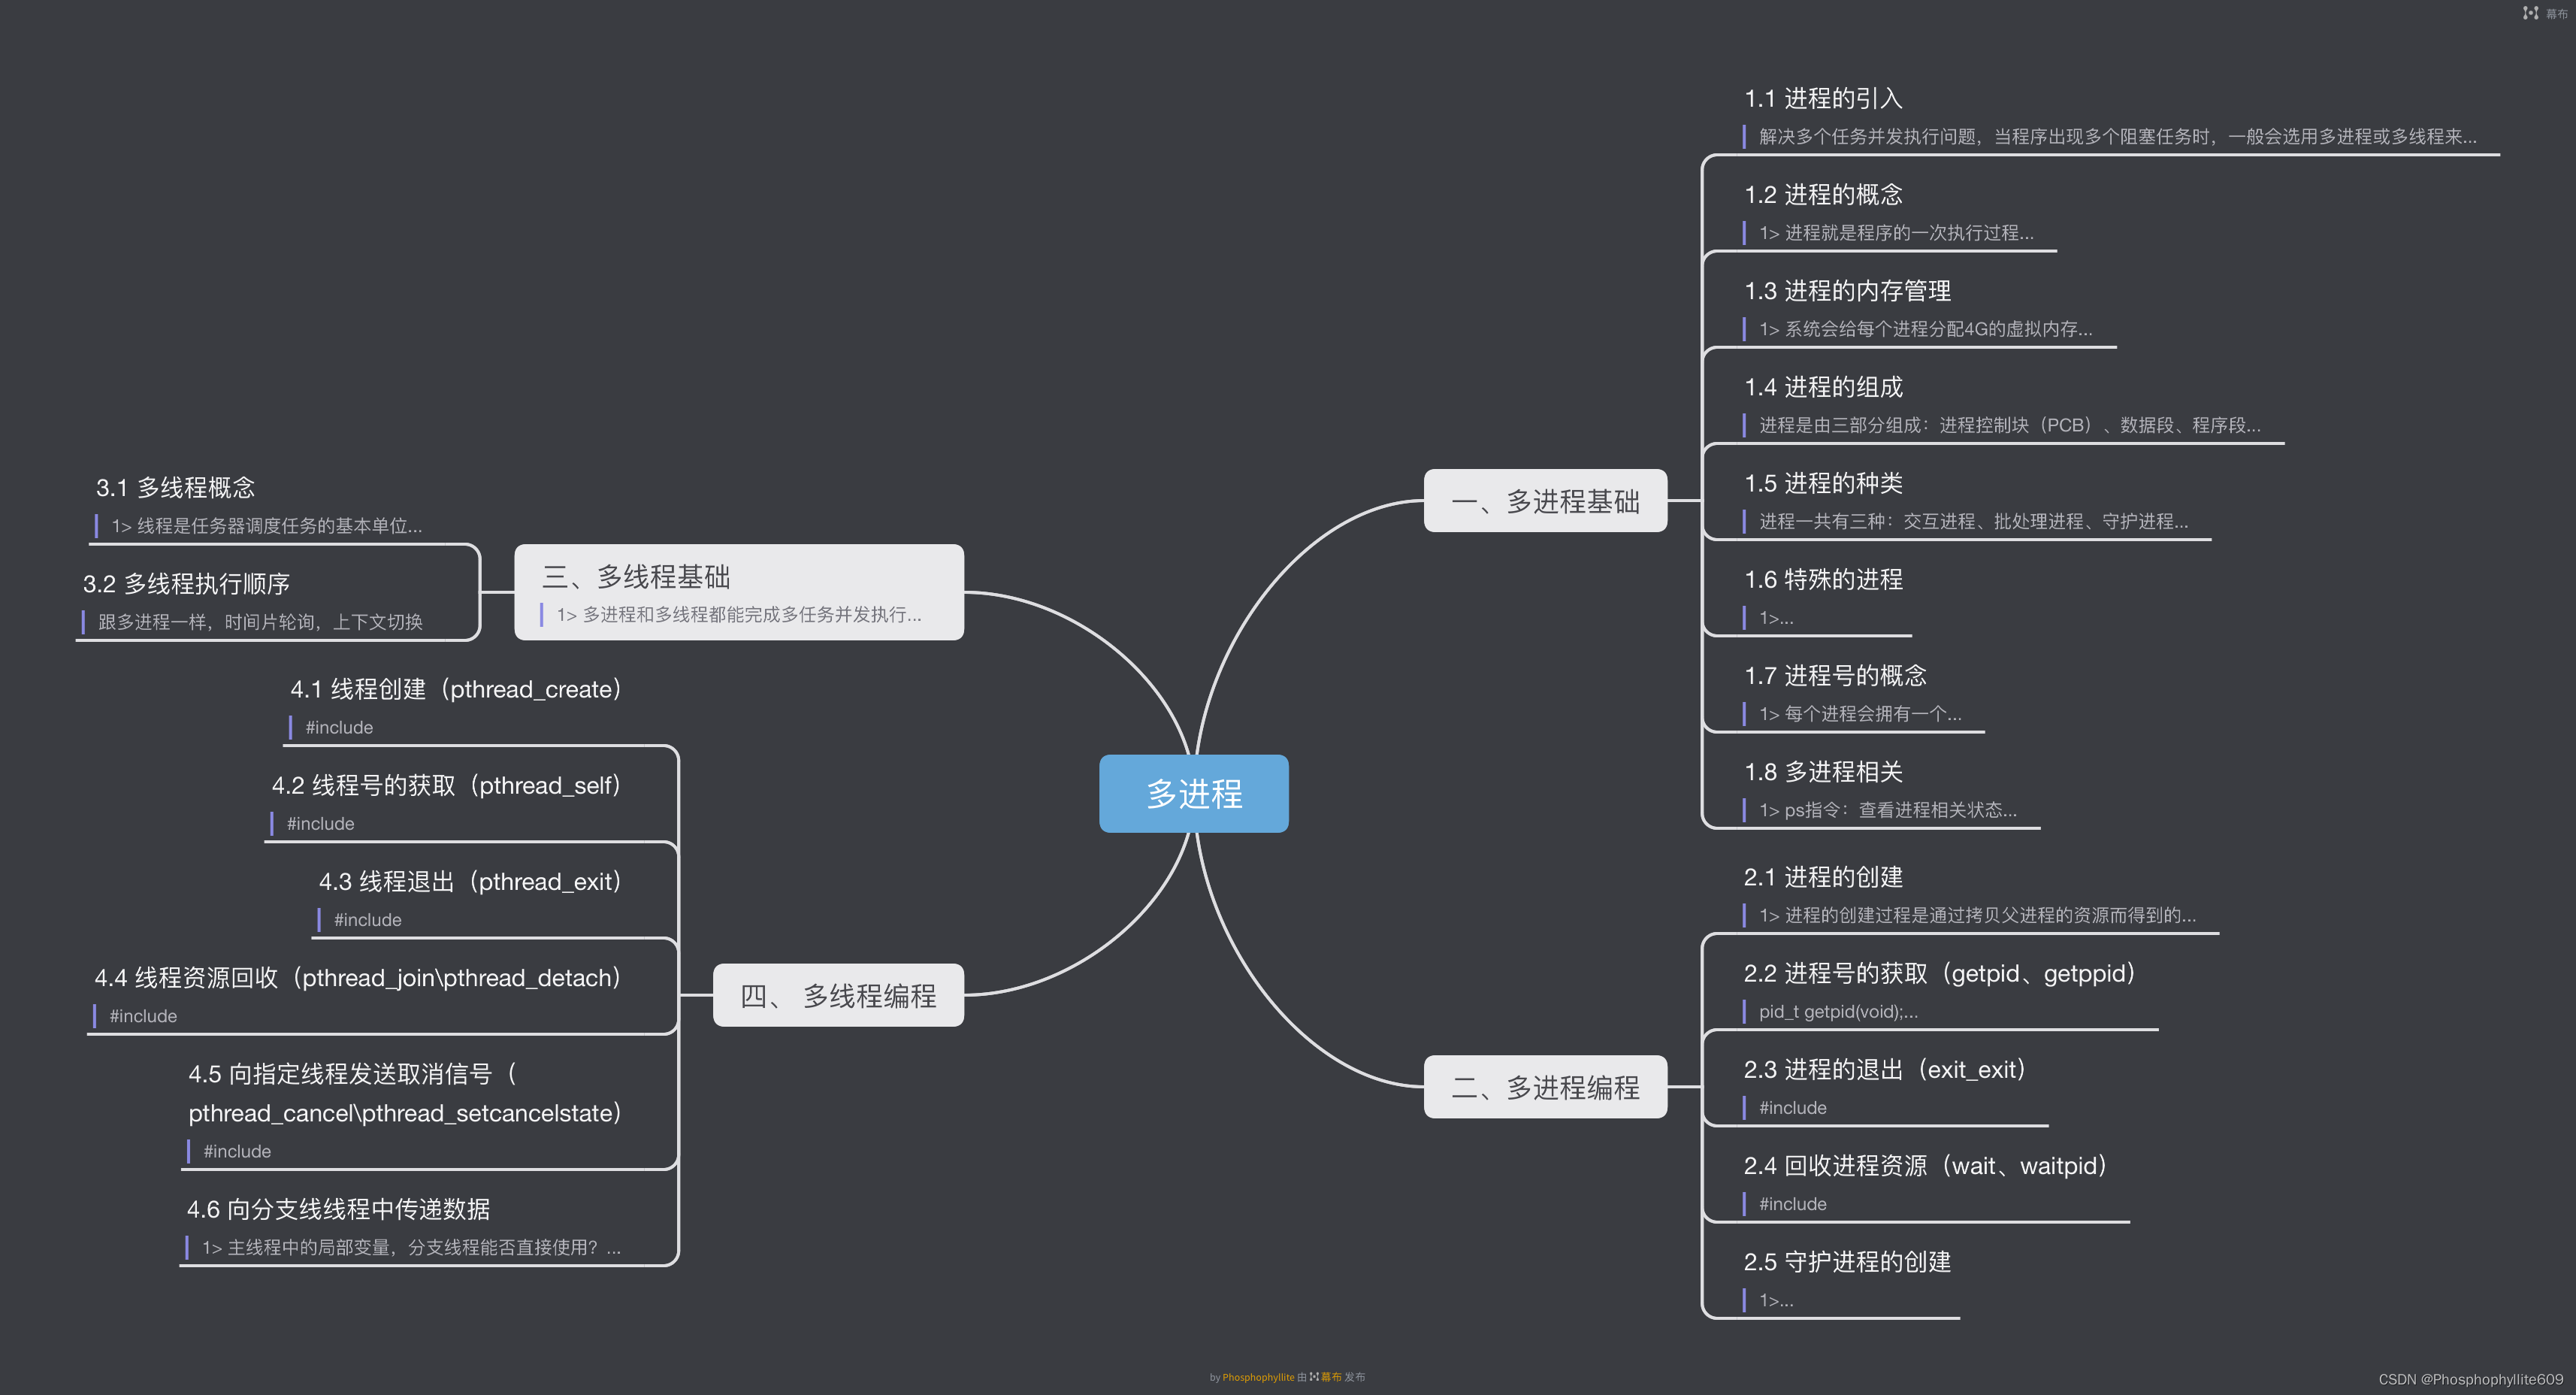Click node 2.2 进程号的获取 (getpid、getppid)

tap(1940, 973)
